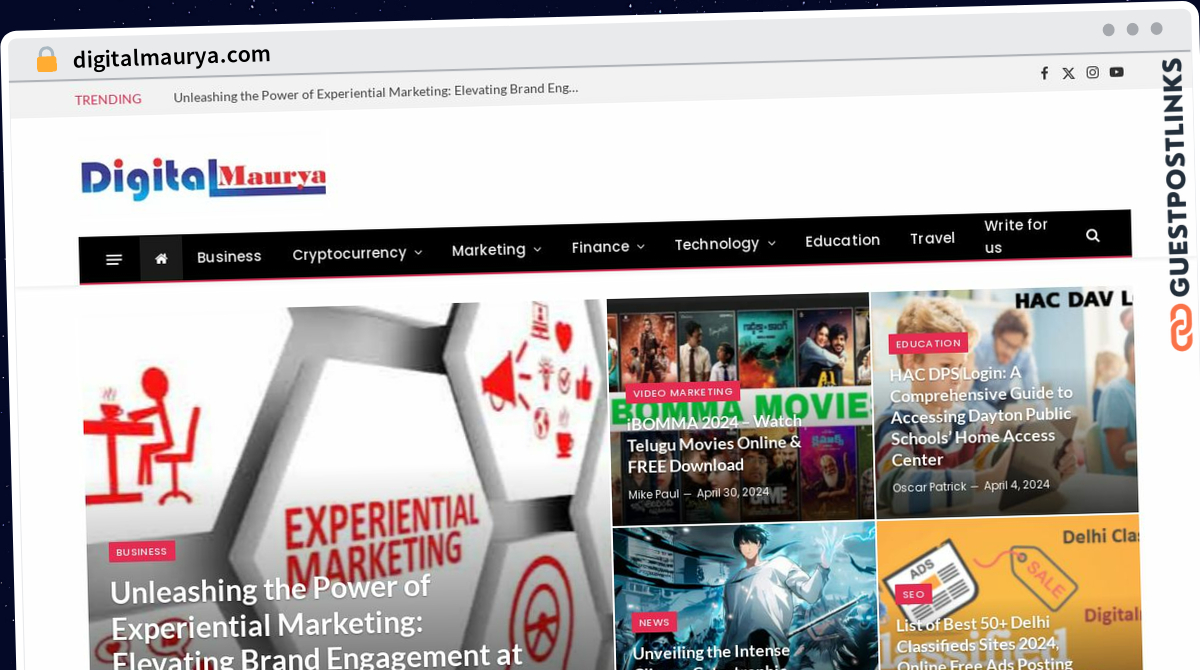Click the TRENDING label
This screenshot has height=670, width=1200.
point(108,99)
